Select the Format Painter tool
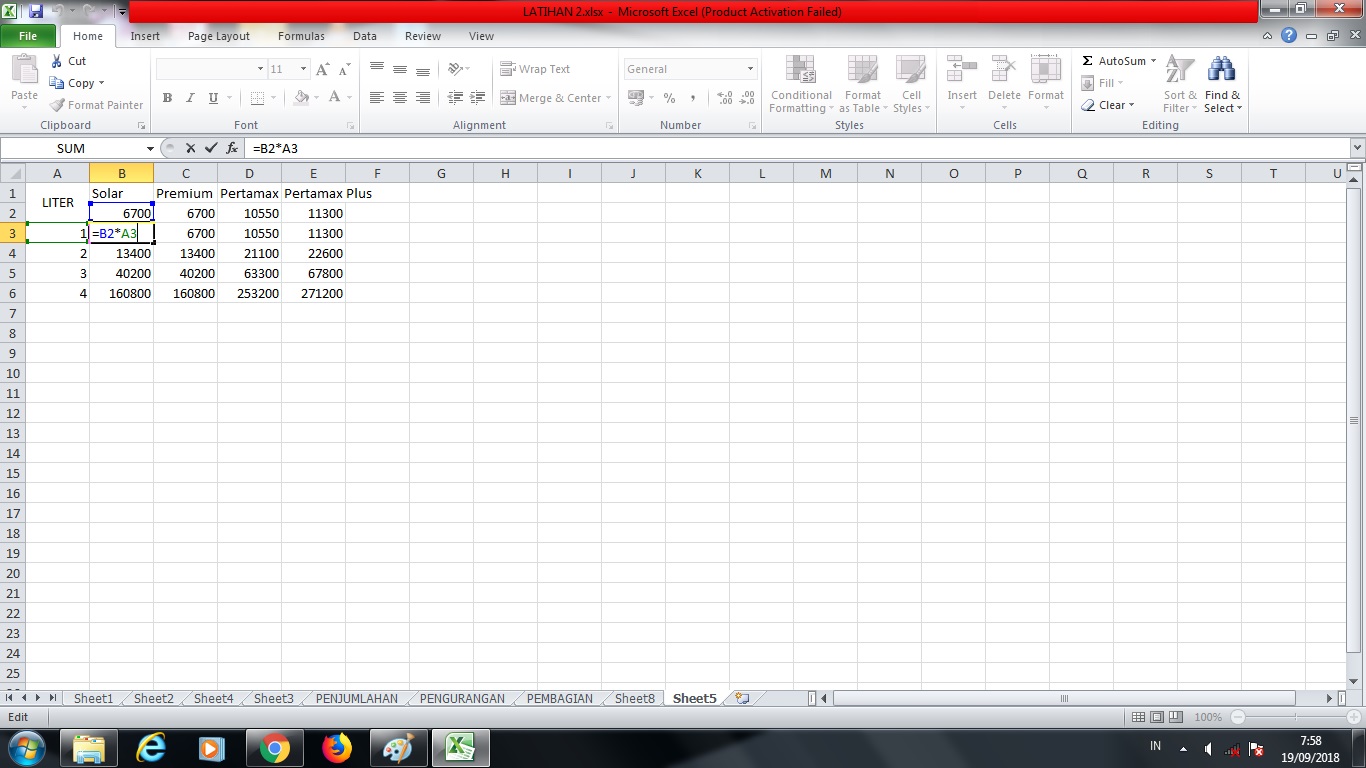Screen dimensions: 1366x768 coord(95,104)
